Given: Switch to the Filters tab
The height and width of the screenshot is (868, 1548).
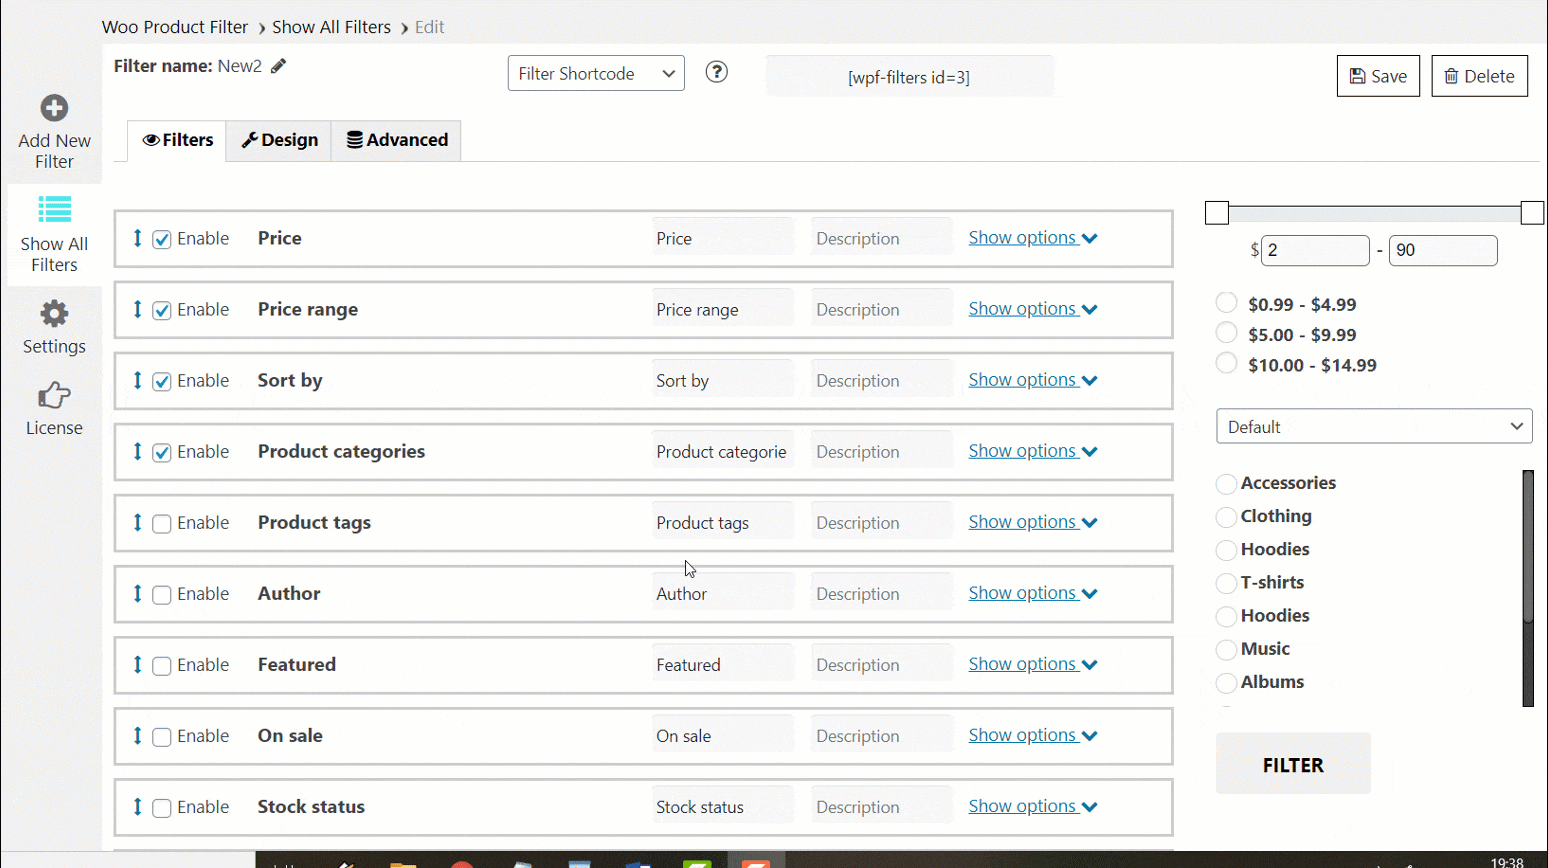Looking at the screenshot, I should click(177, 140).
